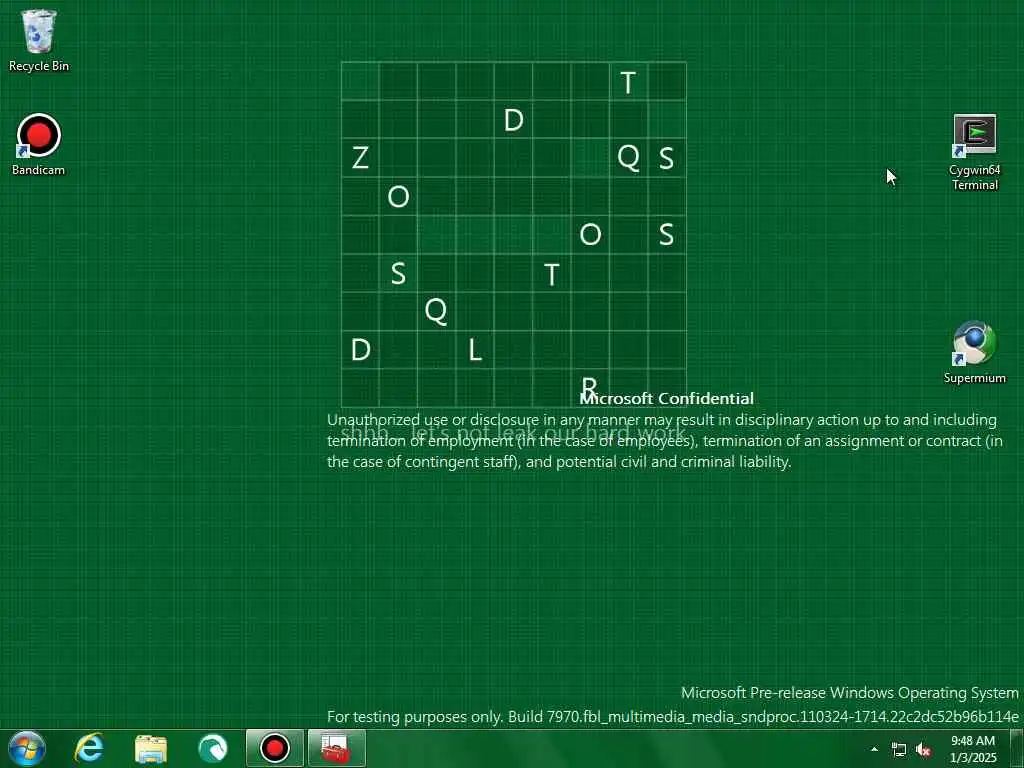
Task: Click the teal swirl browser icon in taskbar
Action: 213,748
